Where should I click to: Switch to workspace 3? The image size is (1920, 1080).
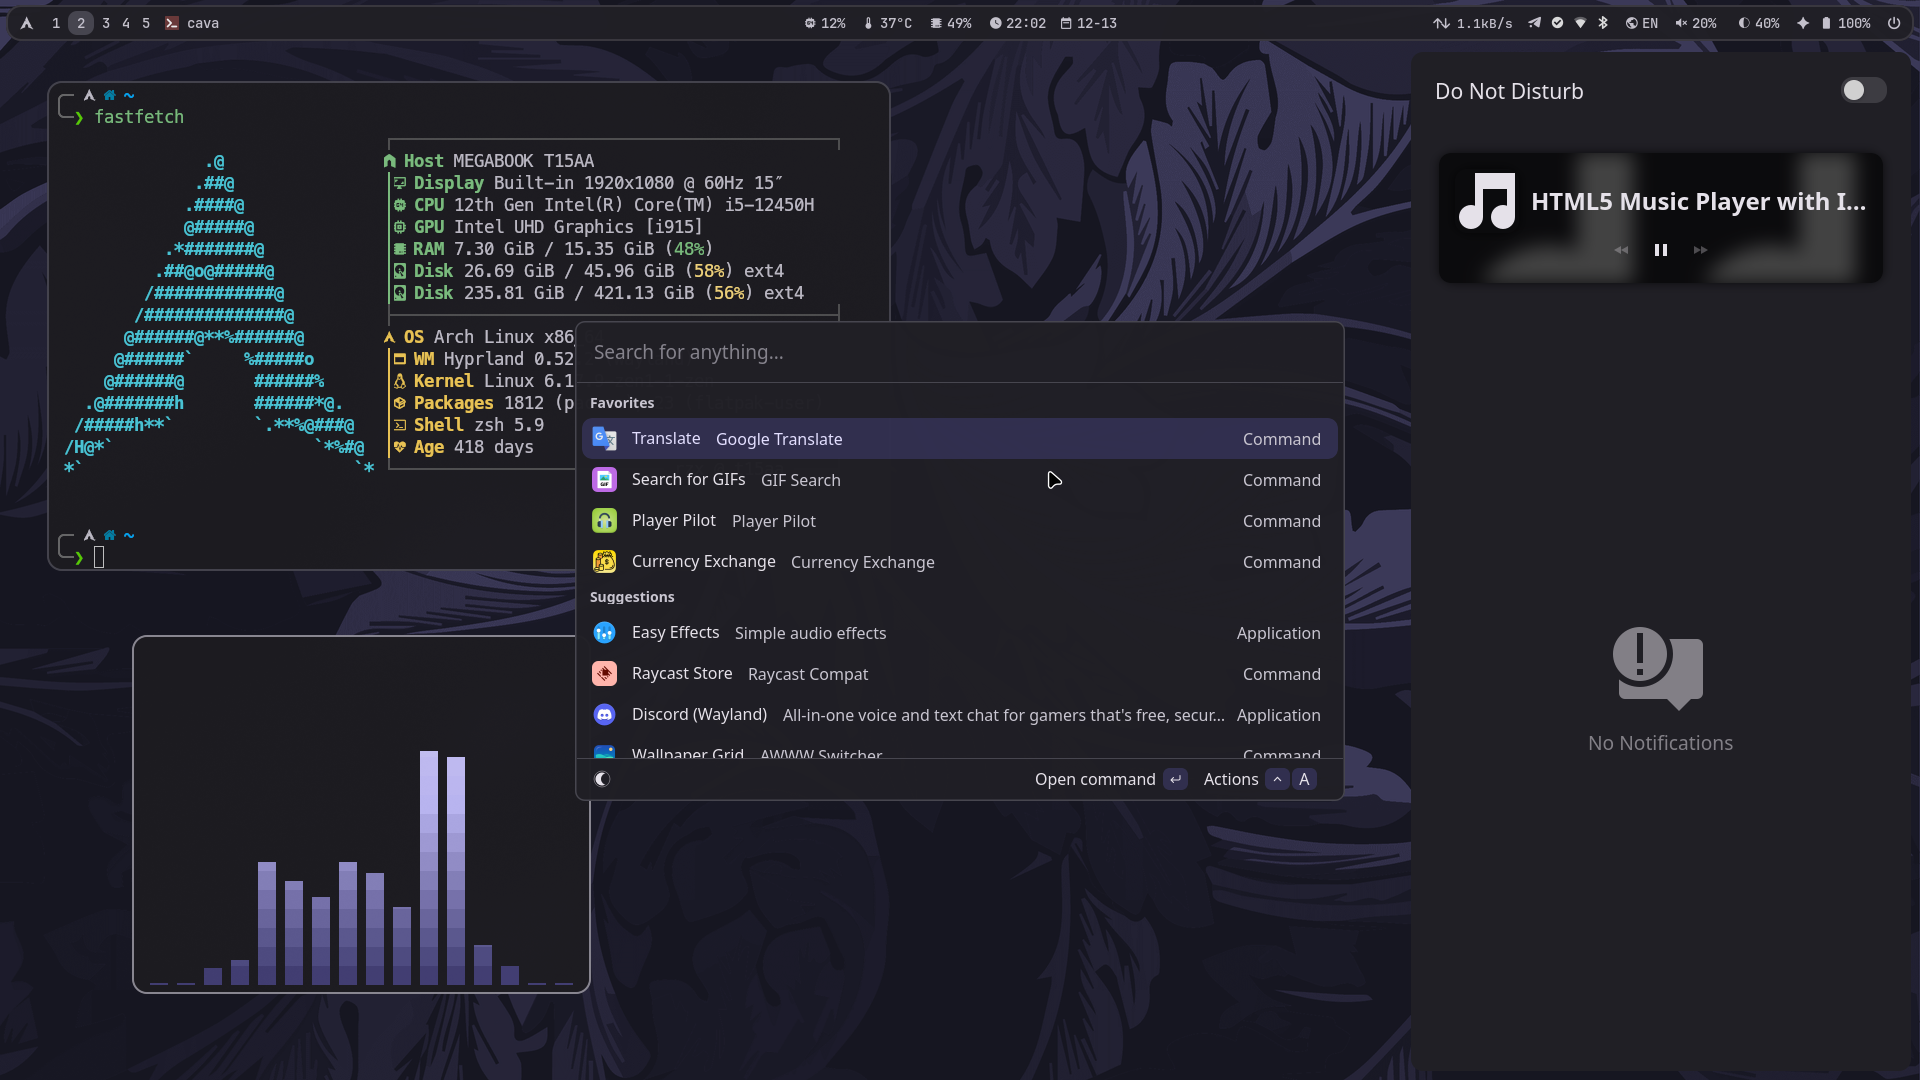[x=106, y=23]
